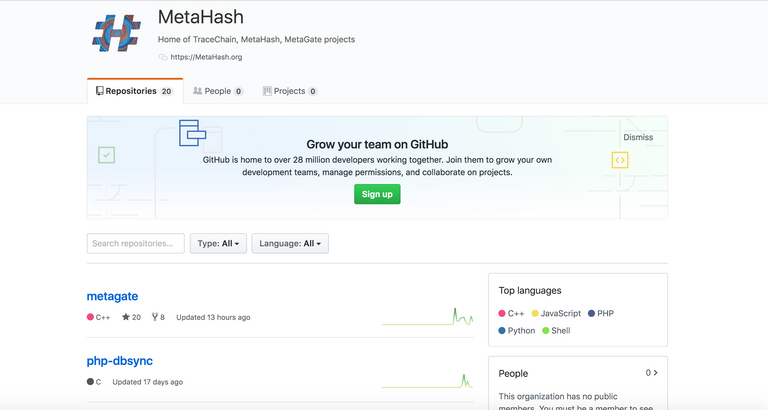Click the link icon beside https://MetaHash.org
This screenshot has width=768, height=410.
[163, 57]
